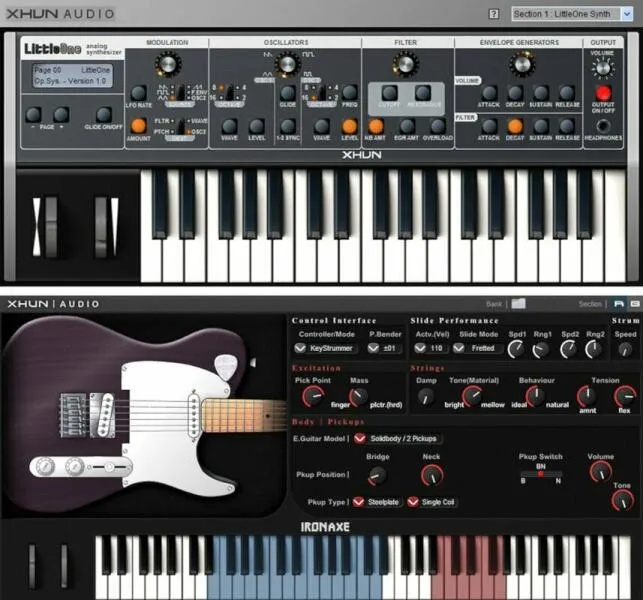Open the Bank folder icon
This screenshot has height=600, width=643.
point(518,303)
